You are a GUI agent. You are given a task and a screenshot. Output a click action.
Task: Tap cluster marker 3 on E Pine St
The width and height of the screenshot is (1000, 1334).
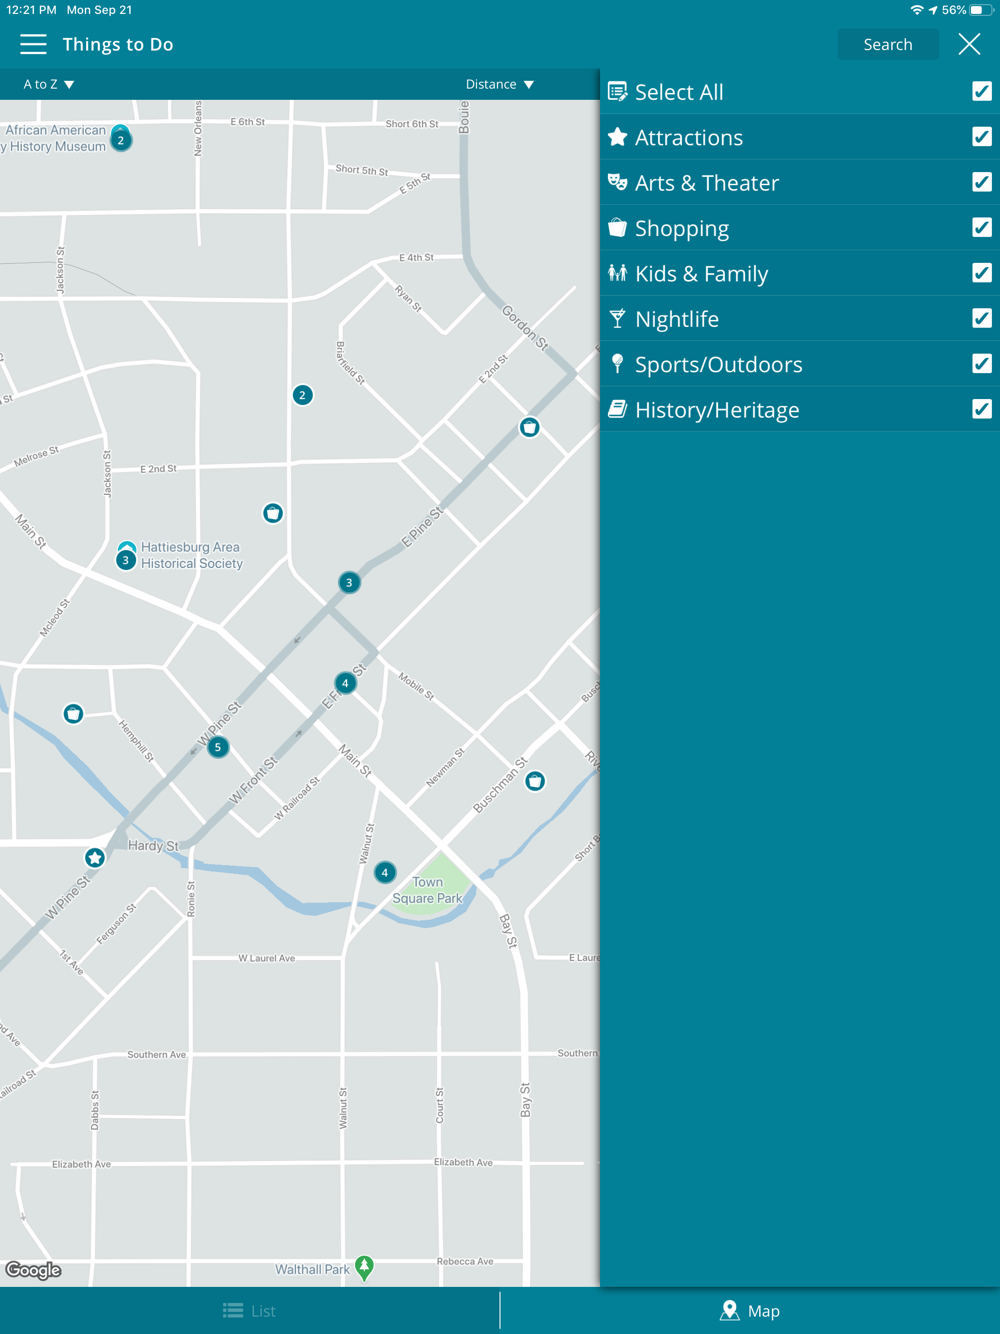[349, 582]
